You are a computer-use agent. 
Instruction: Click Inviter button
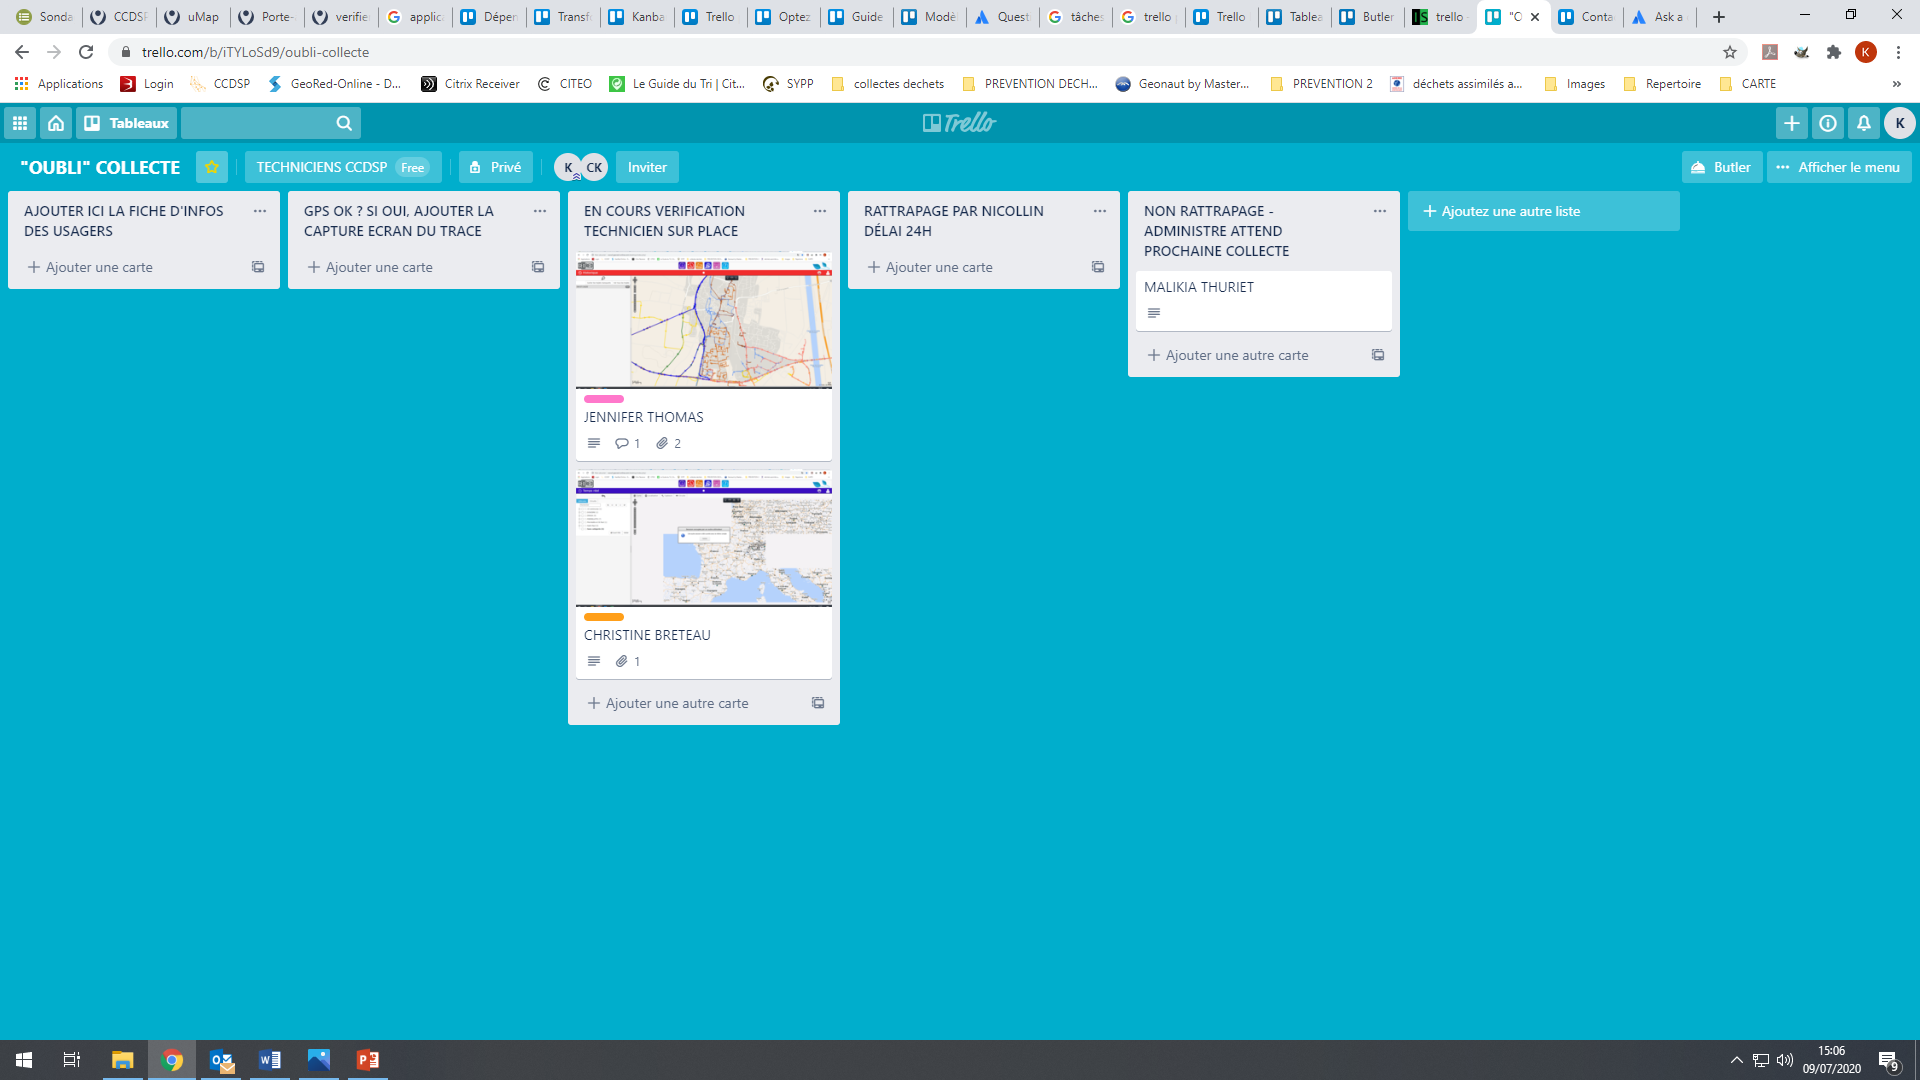pyautogui.click(x=647, y=167)
